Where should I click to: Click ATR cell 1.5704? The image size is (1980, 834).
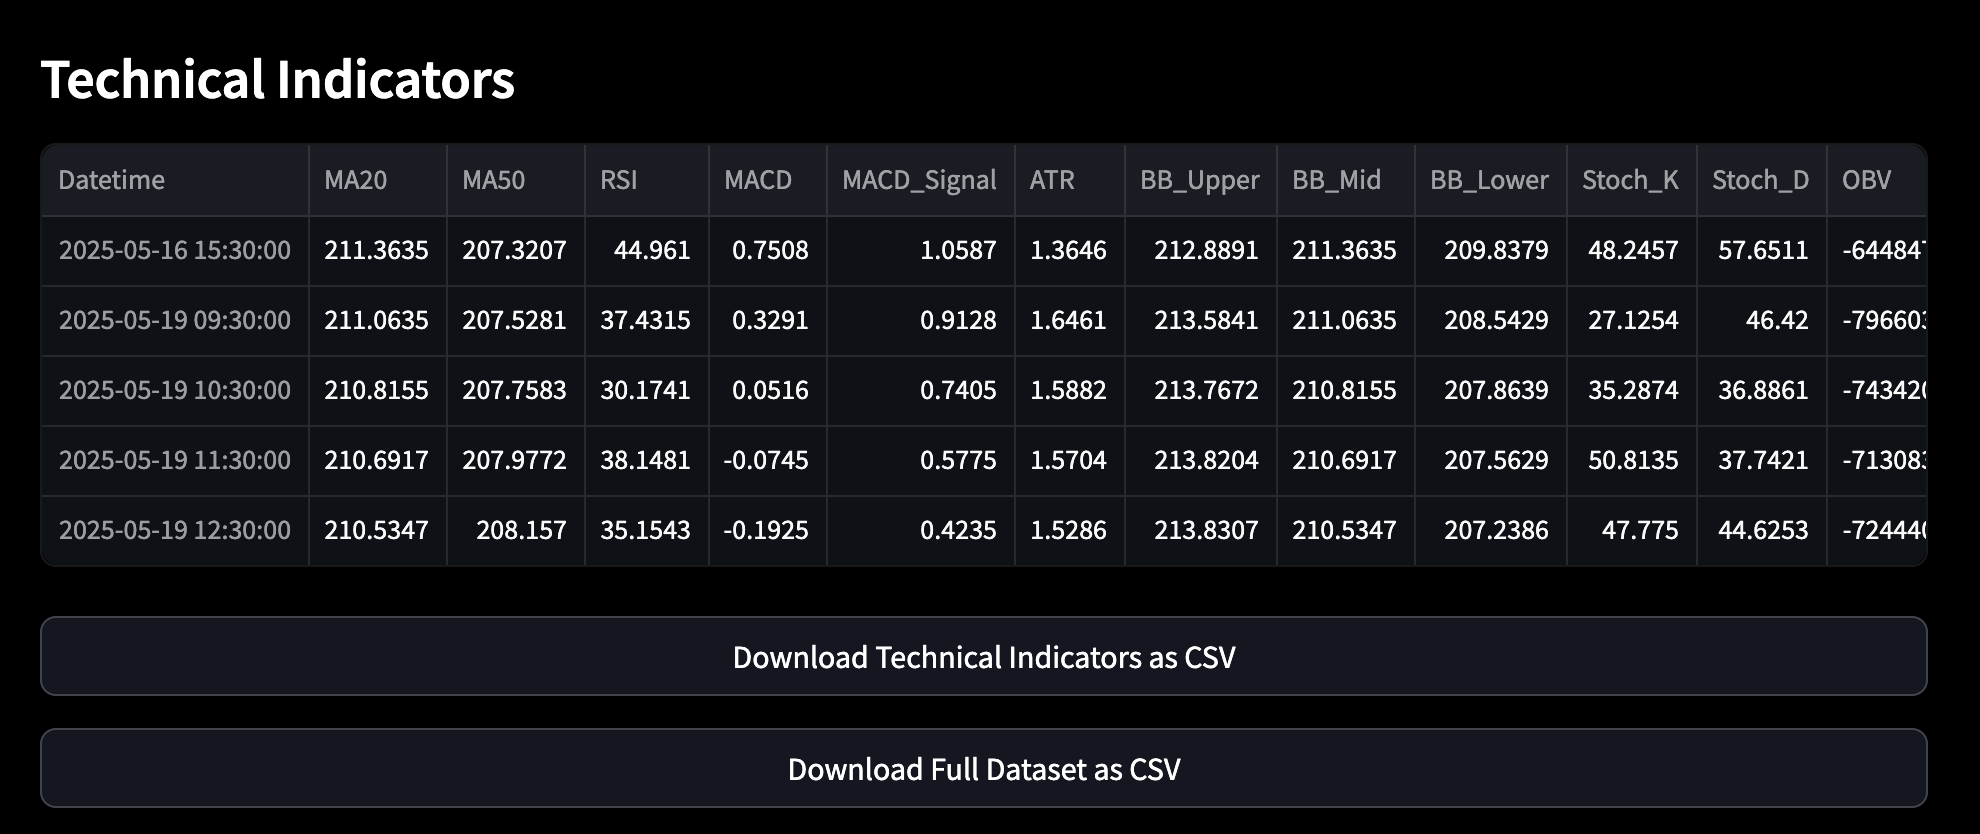point(1070,460)
